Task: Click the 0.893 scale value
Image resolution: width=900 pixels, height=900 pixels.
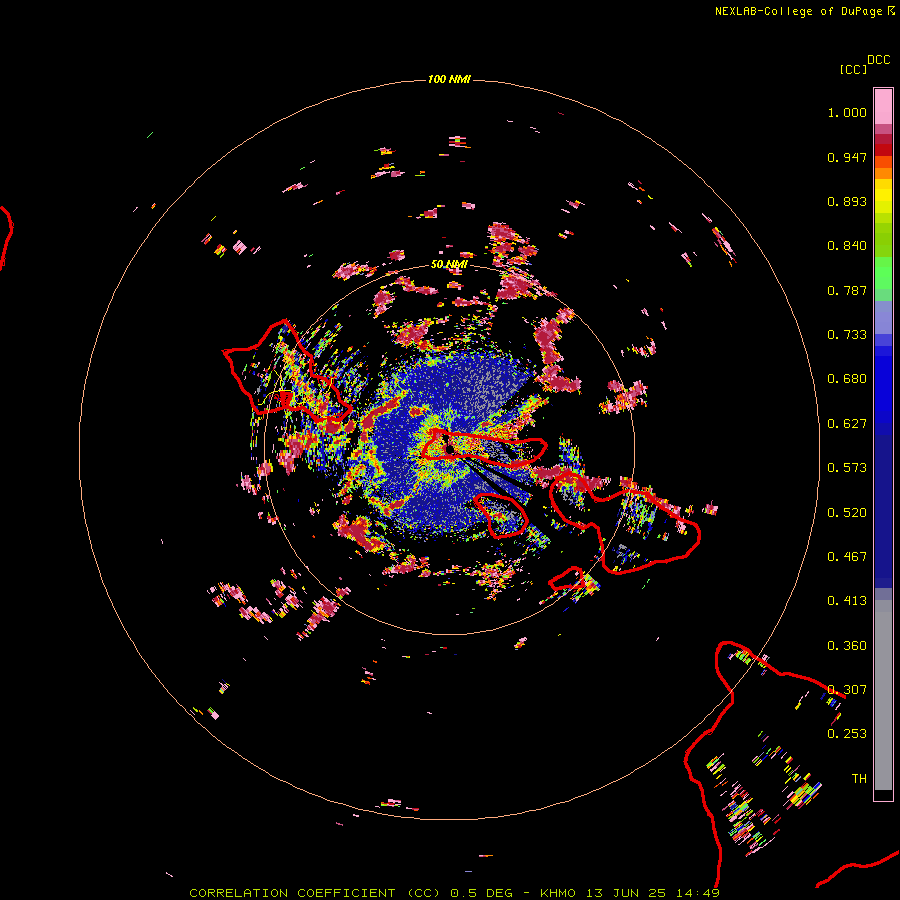Action: tap(847, 201)
